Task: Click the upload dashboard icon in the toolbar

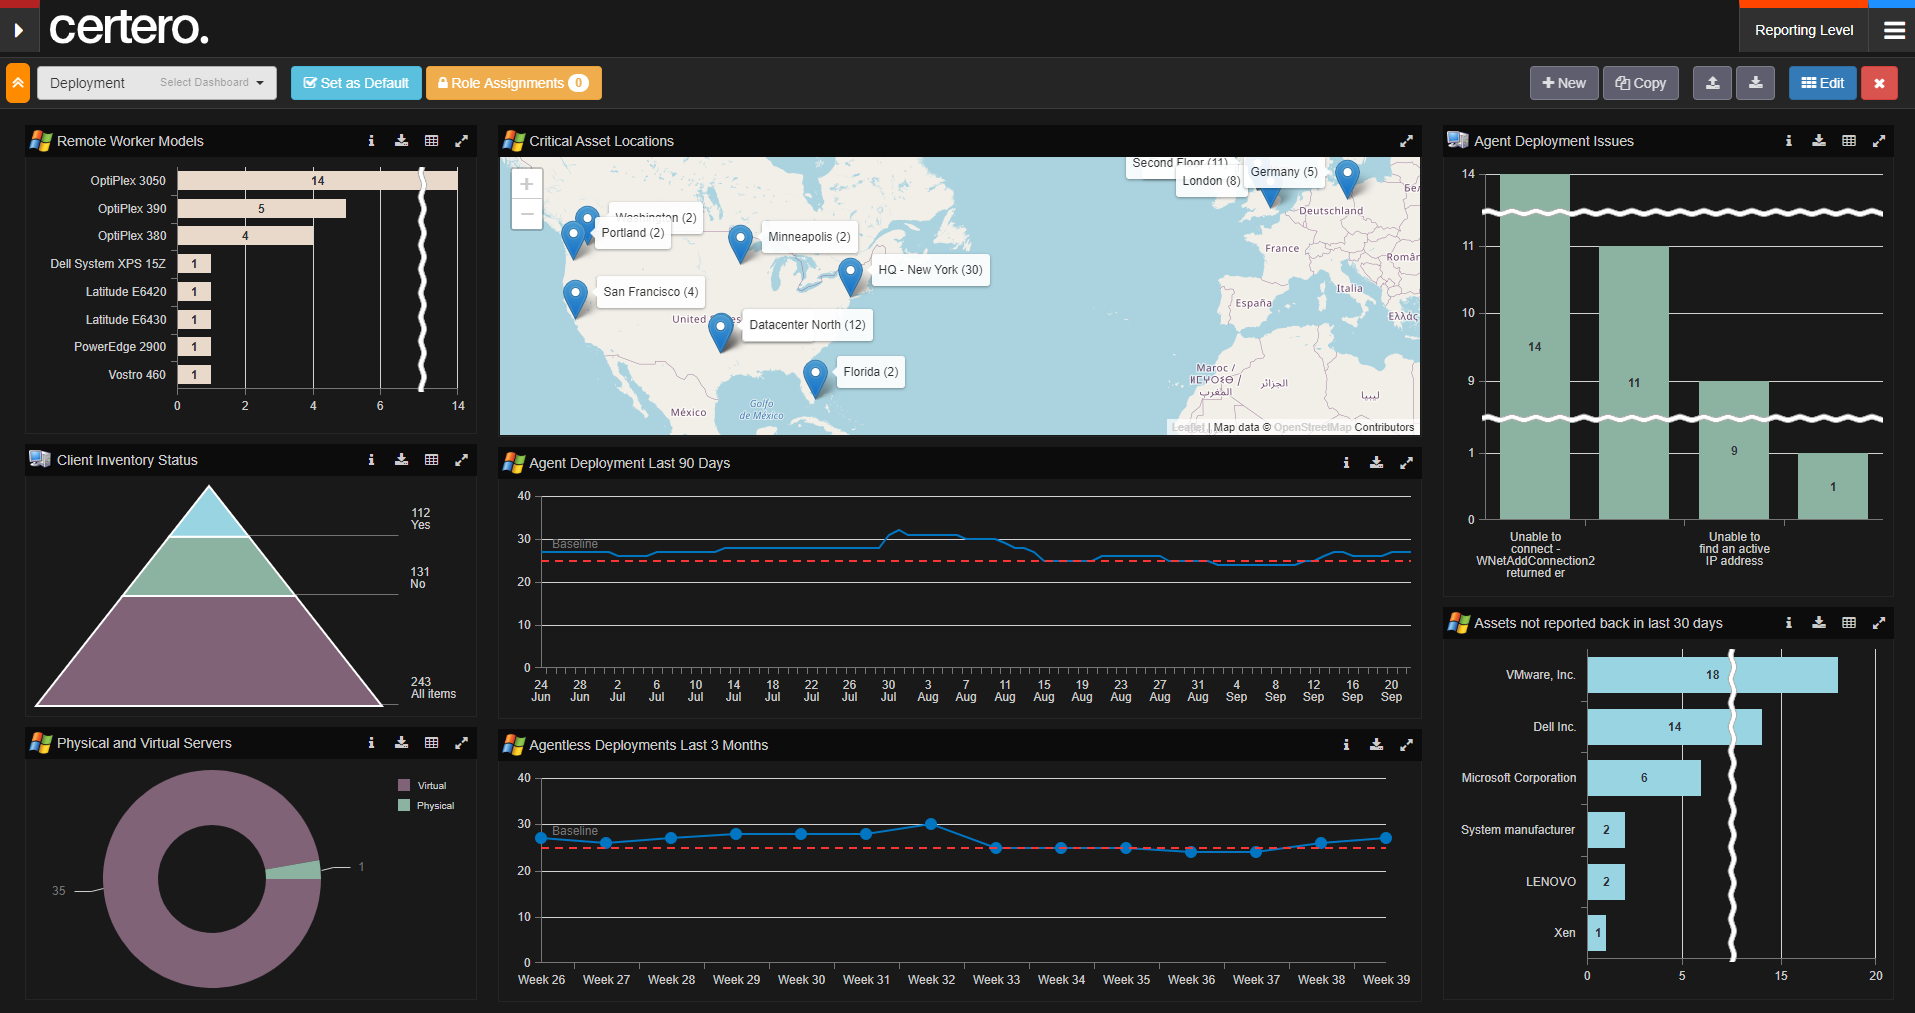Action: point(1712,83)
